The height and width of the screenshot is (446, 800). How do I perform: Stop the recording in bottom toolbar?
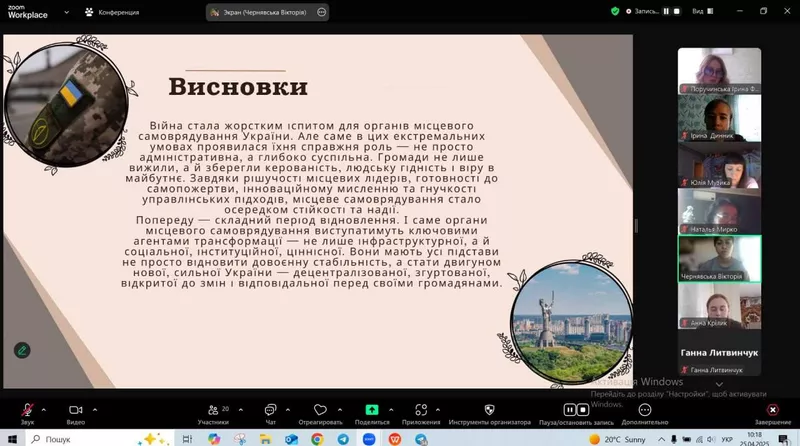pos(583,410)
